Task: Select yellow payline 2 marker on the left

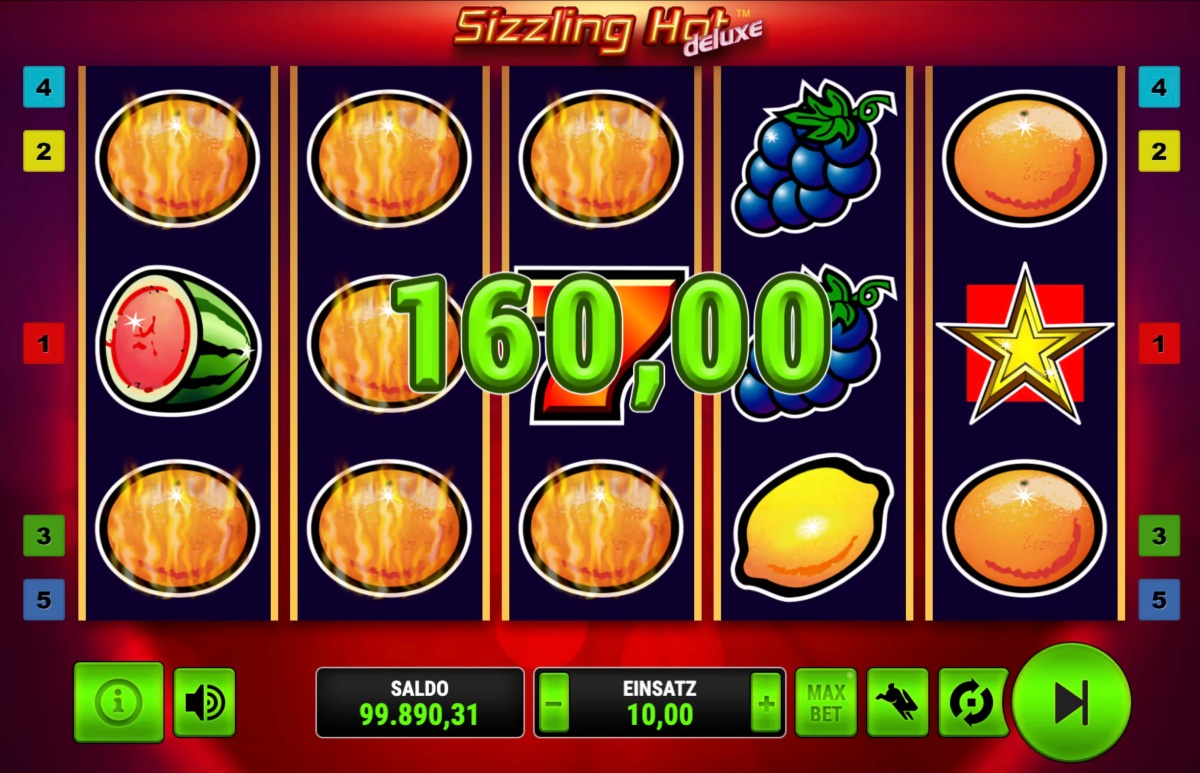Action: point(44,151)
